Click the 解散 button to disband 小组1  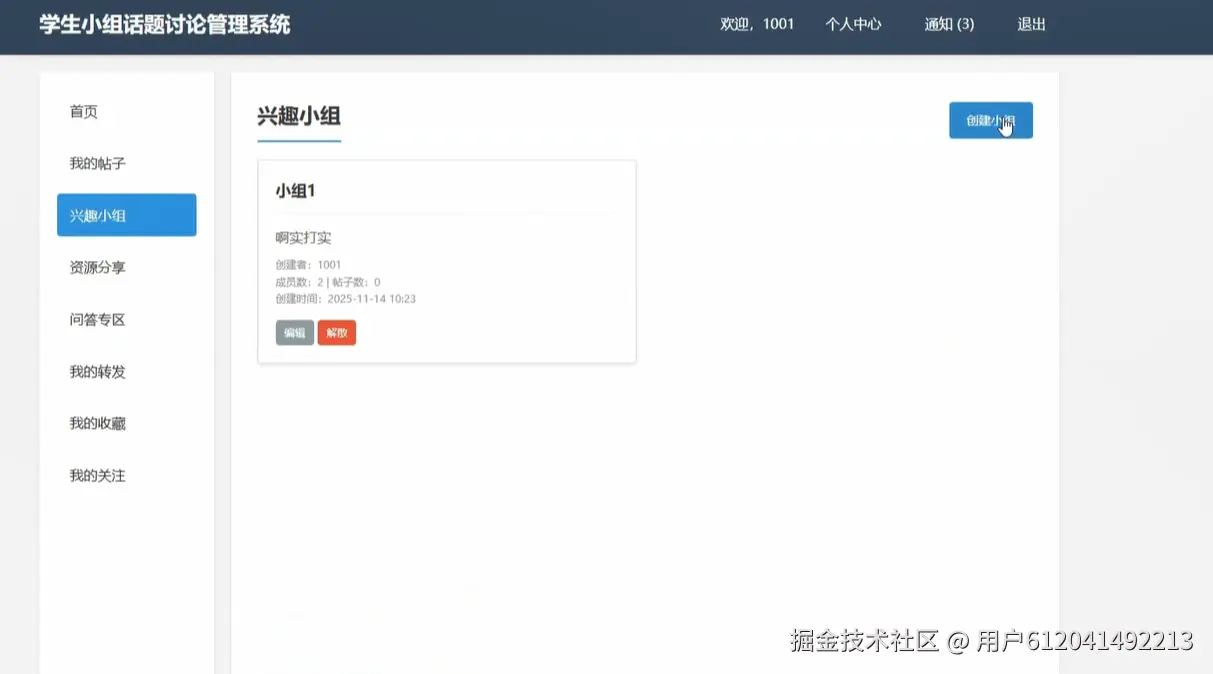[x=336, y=332]
